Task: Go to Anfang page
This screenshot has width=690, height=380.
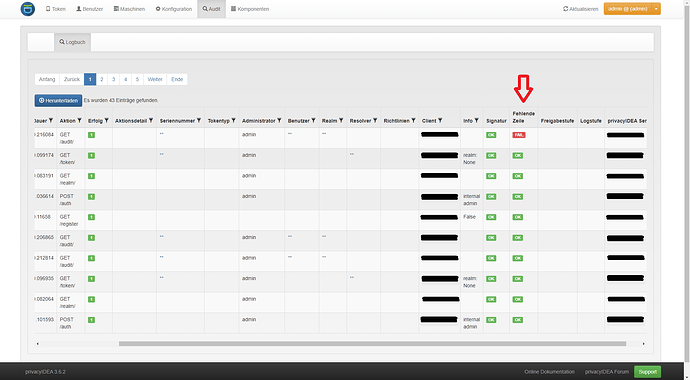Action: (x=47, y=80)
